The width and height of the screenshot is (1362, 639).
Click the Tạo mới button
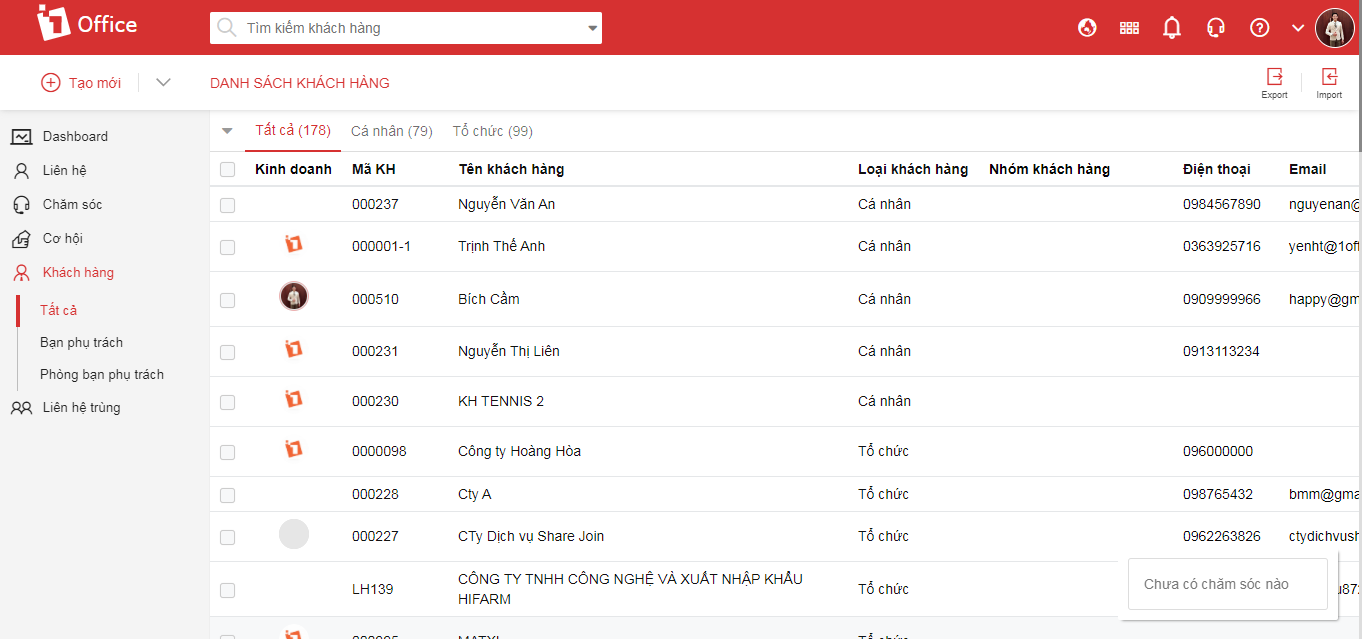(x=81, y=83)
